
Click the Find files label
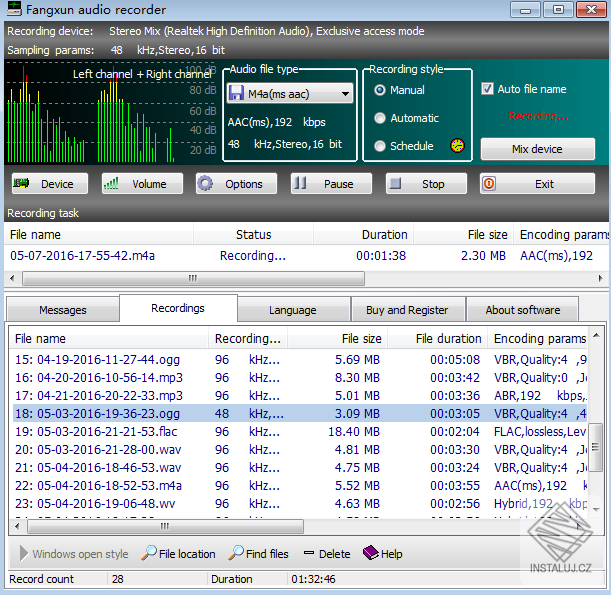click(267, 554)
